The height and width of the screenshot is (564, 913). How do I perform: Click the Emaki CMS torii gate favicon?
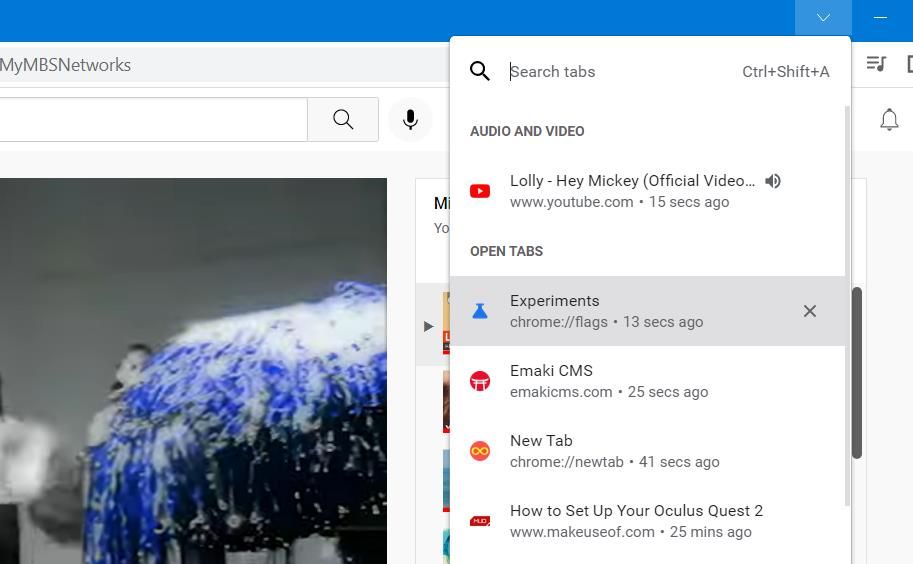(x=480, y=381)
